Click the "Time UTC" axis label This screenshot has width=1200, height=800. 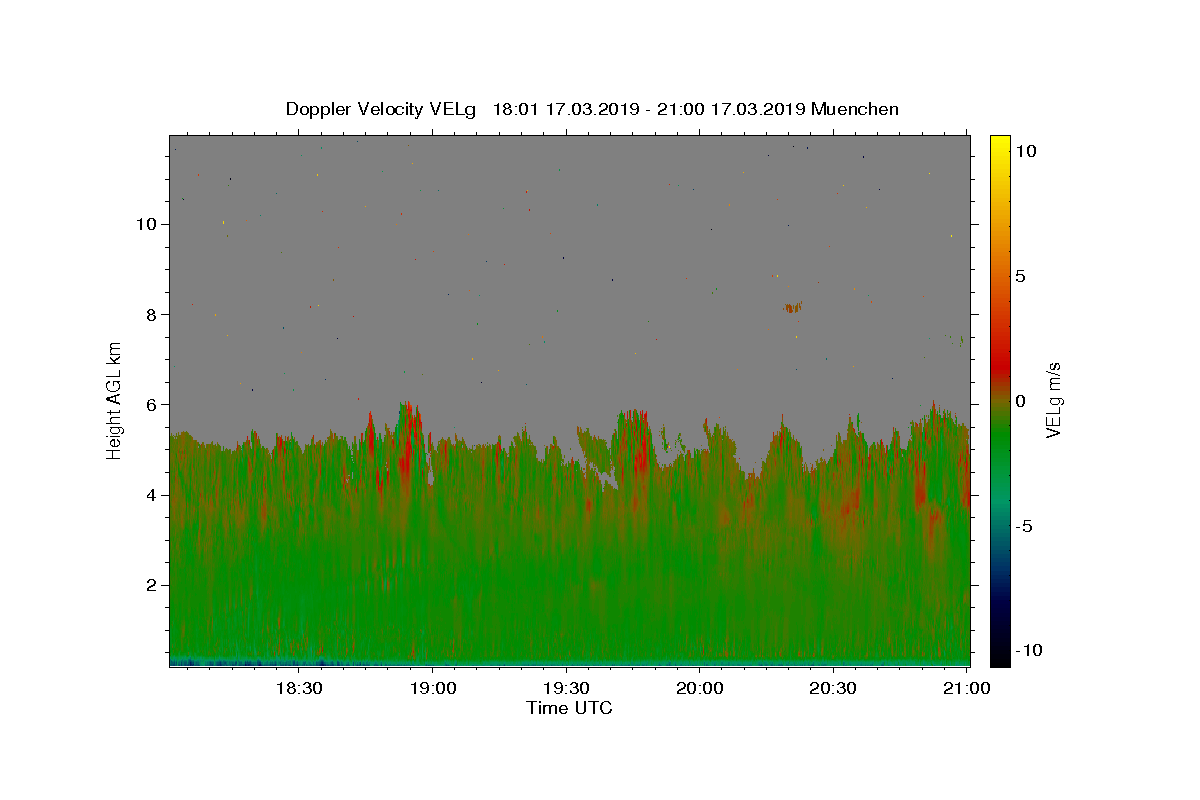click(569, 708)
